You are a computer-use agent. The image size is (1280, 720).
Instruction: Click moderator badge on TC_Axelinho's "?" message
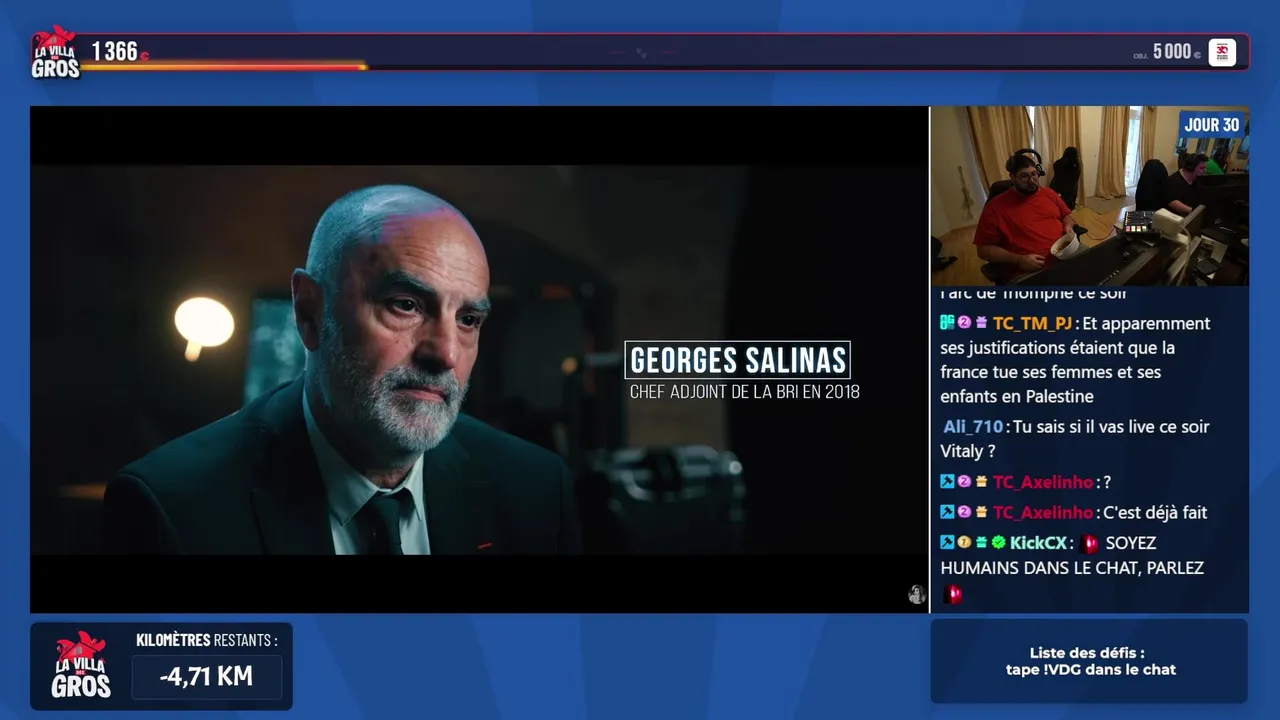pyautogui.click(x=947, y=482)
